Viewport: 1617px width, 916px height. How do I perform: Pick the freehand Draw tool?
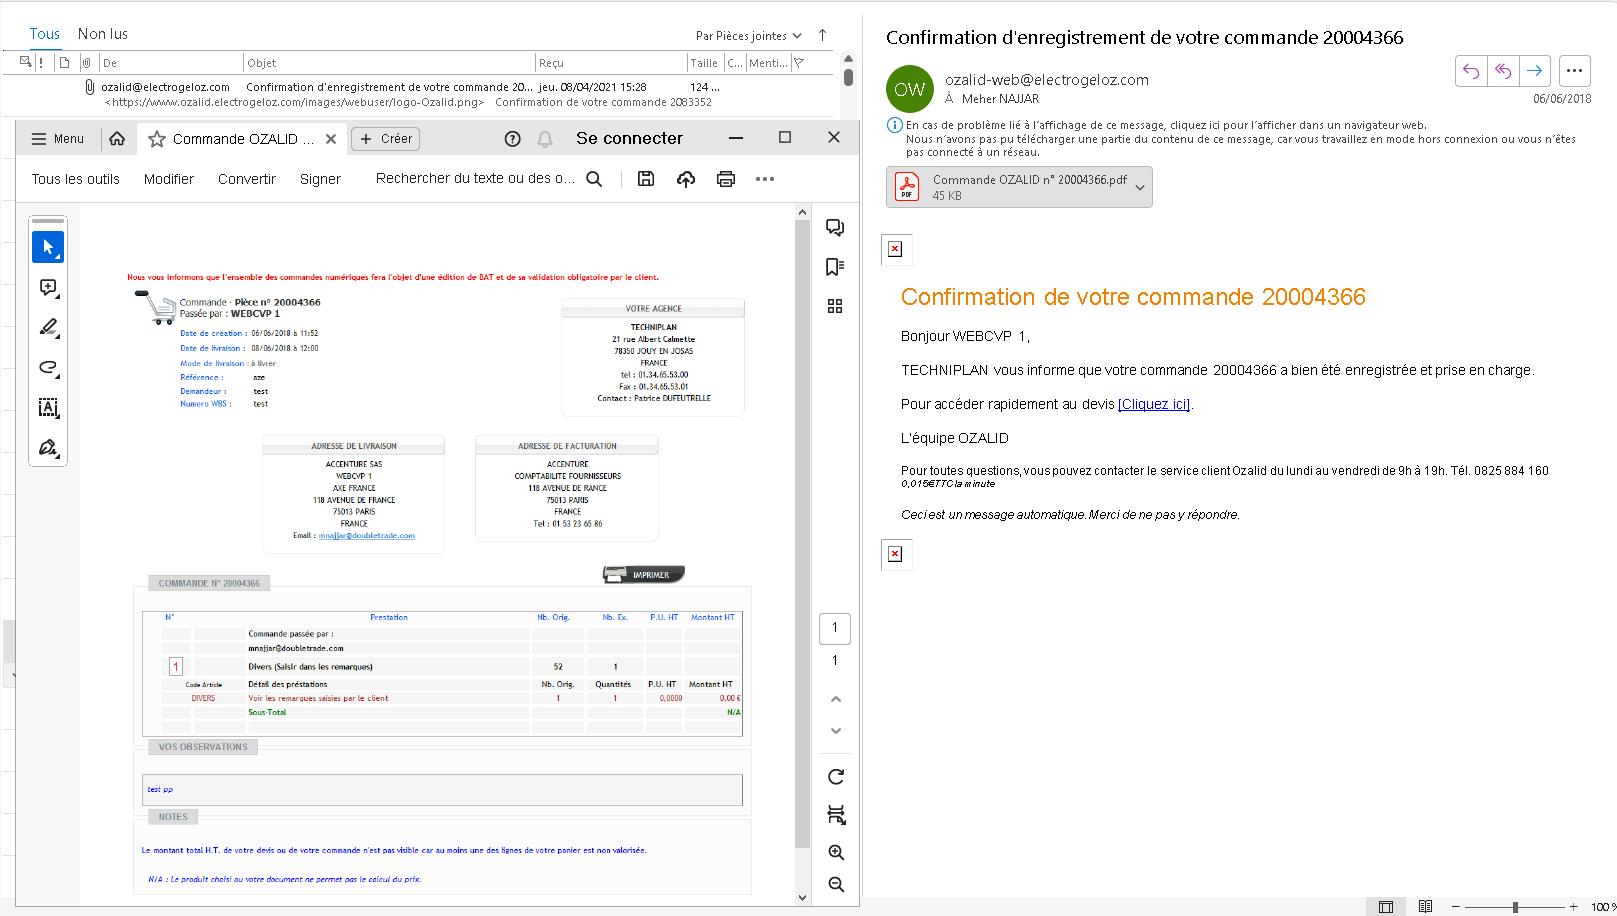click(x=47, y=368)
